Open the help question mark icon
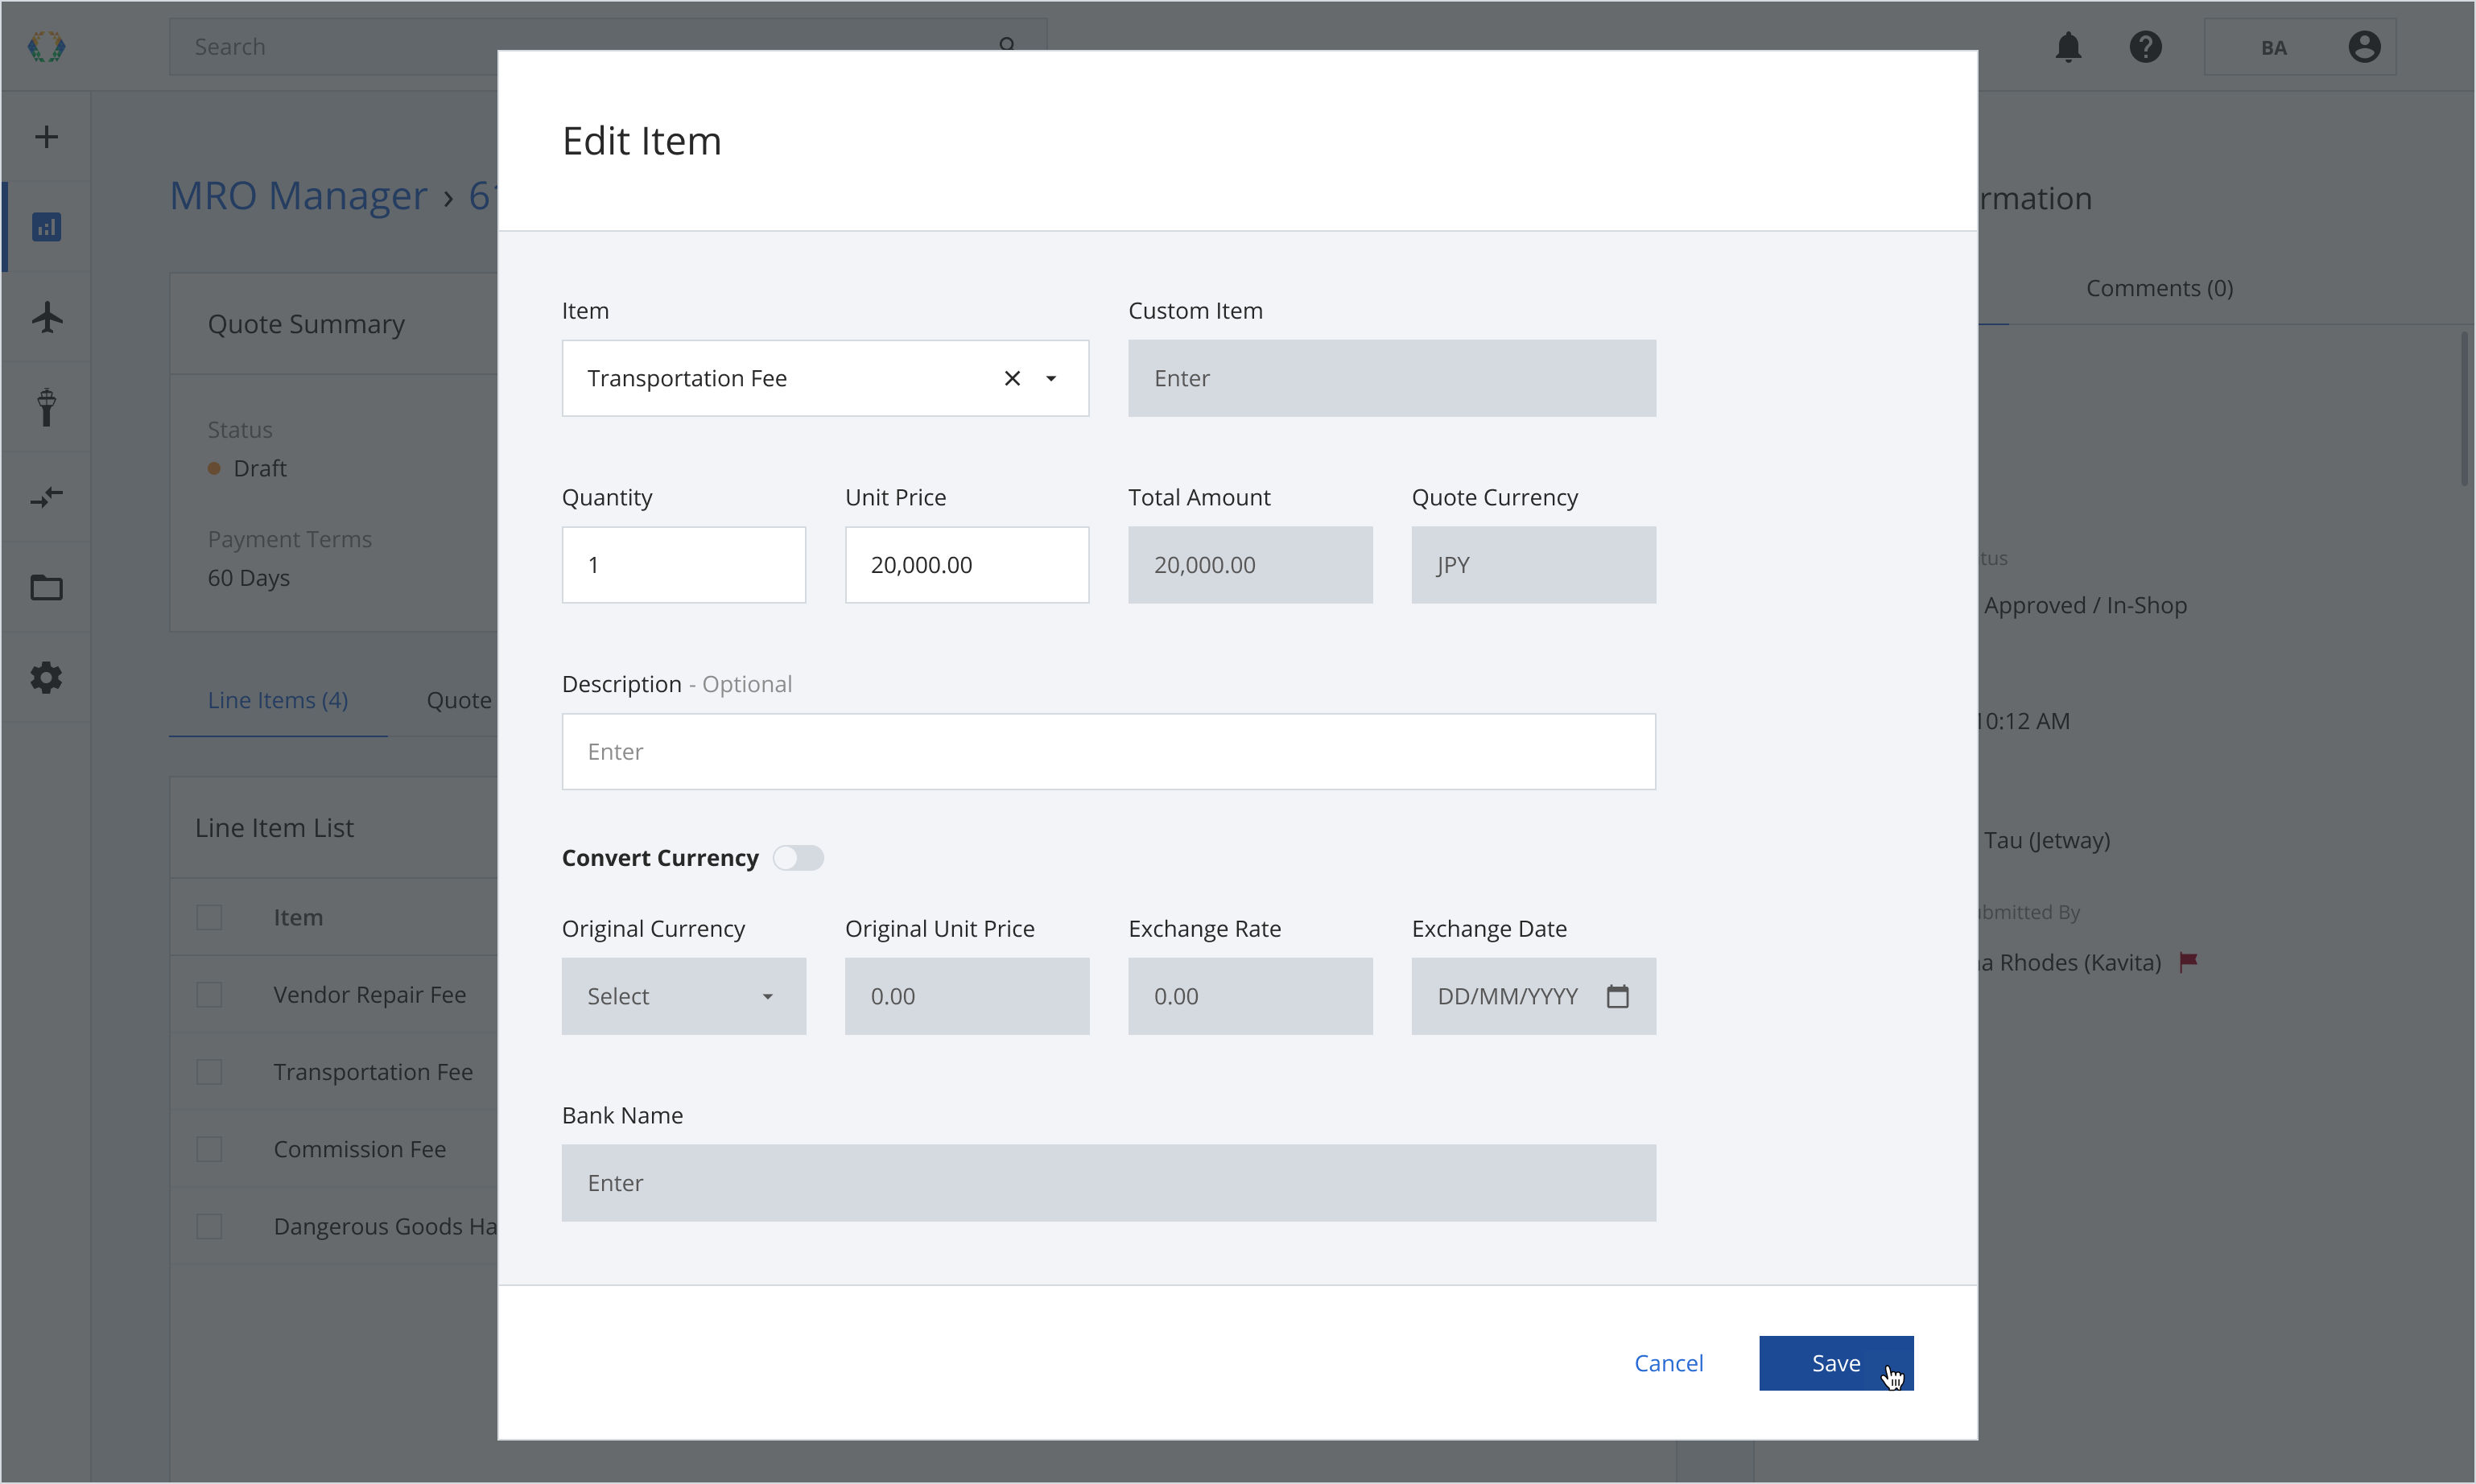The width and height of the screenshot is (2476, 1484). click(2145, 47)
